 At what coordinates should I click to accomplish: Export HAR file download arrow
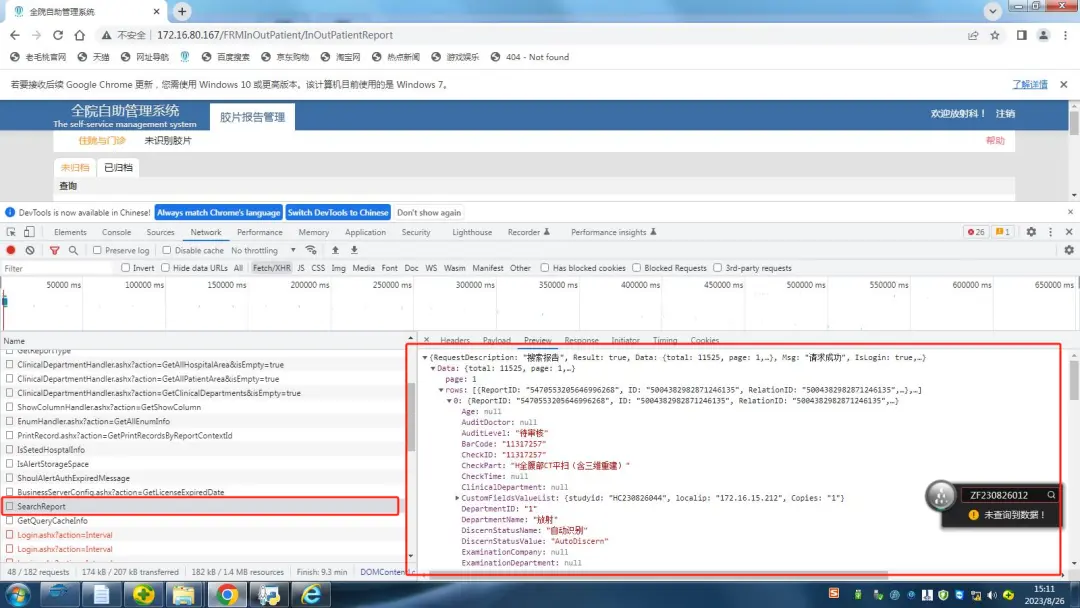(354, 250)
